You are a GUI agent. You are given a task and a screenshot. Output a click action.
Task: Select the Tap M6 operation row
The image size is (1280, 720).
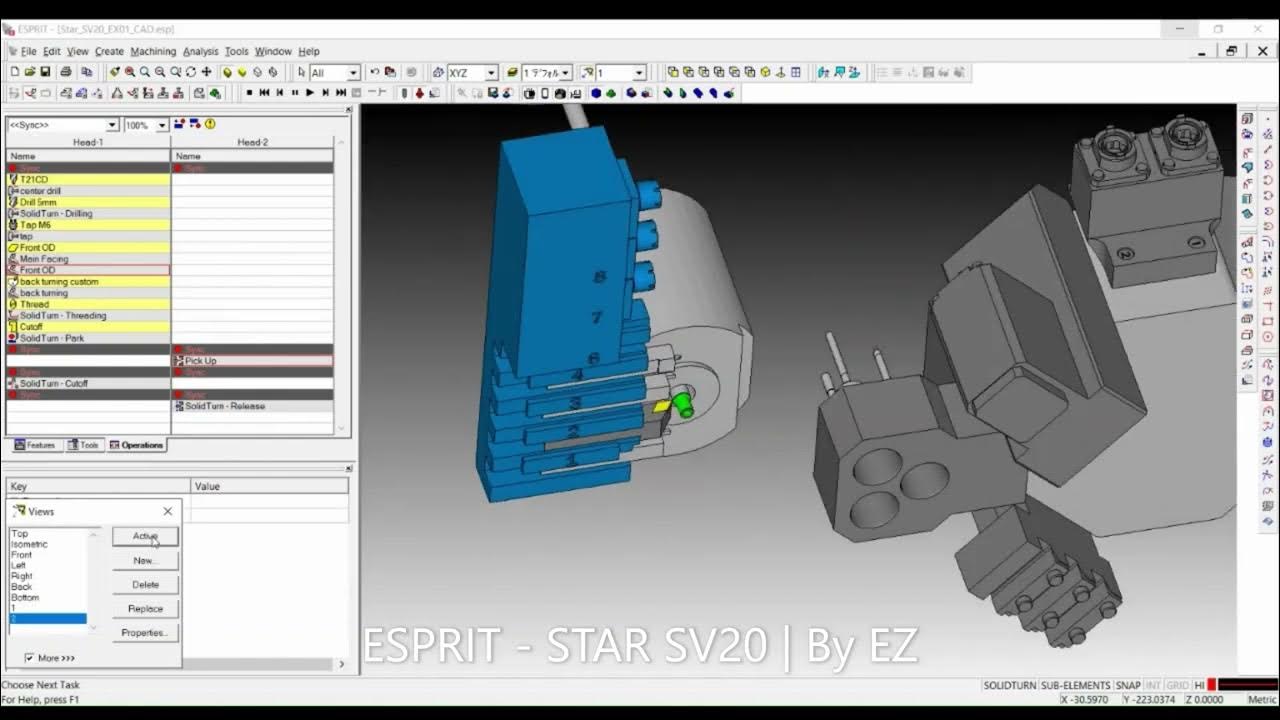point(88,225)
